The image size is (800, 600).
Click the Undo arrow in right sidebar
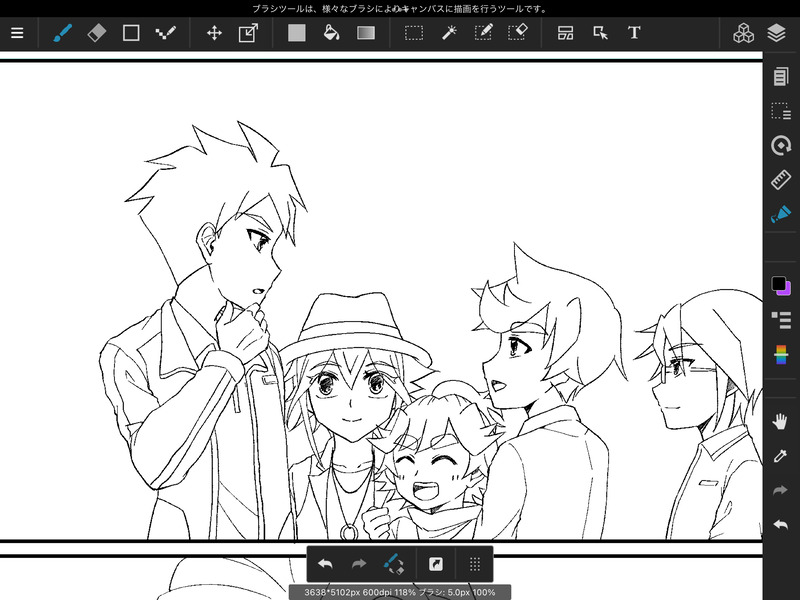(781, 524)
